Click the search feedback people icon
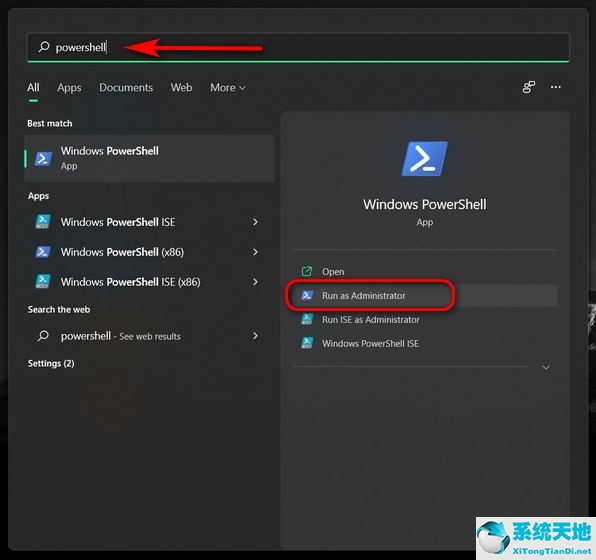The width and height of the screenshot is (596, 560). 528,87
